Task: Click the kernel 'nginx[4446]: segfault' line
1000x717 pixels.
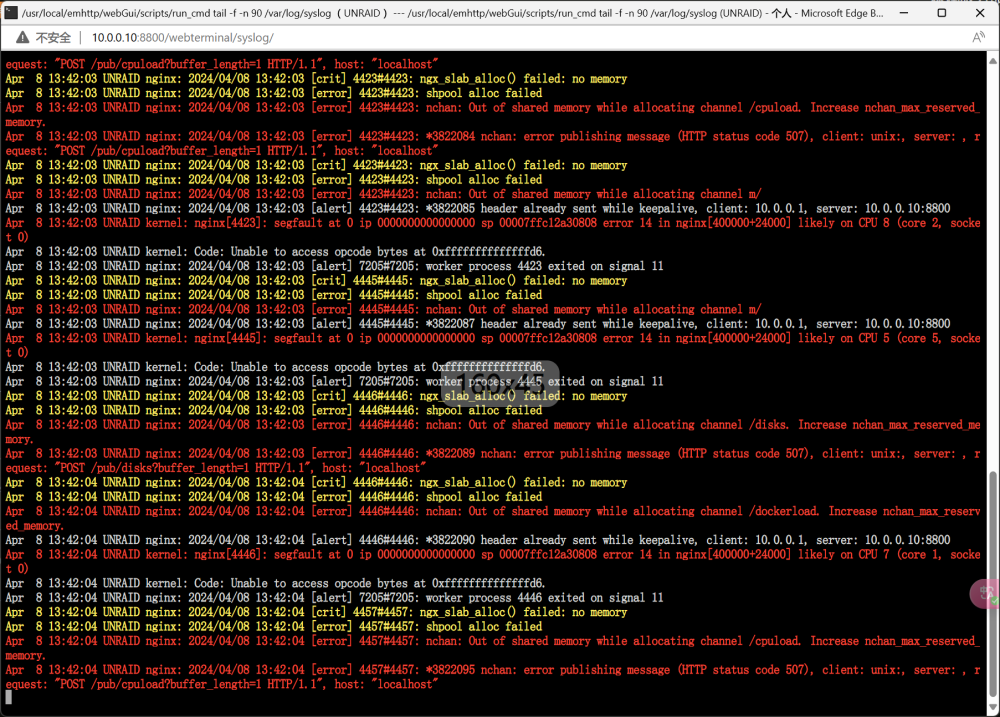Action: pyautogui.click(x=492, y=561)
